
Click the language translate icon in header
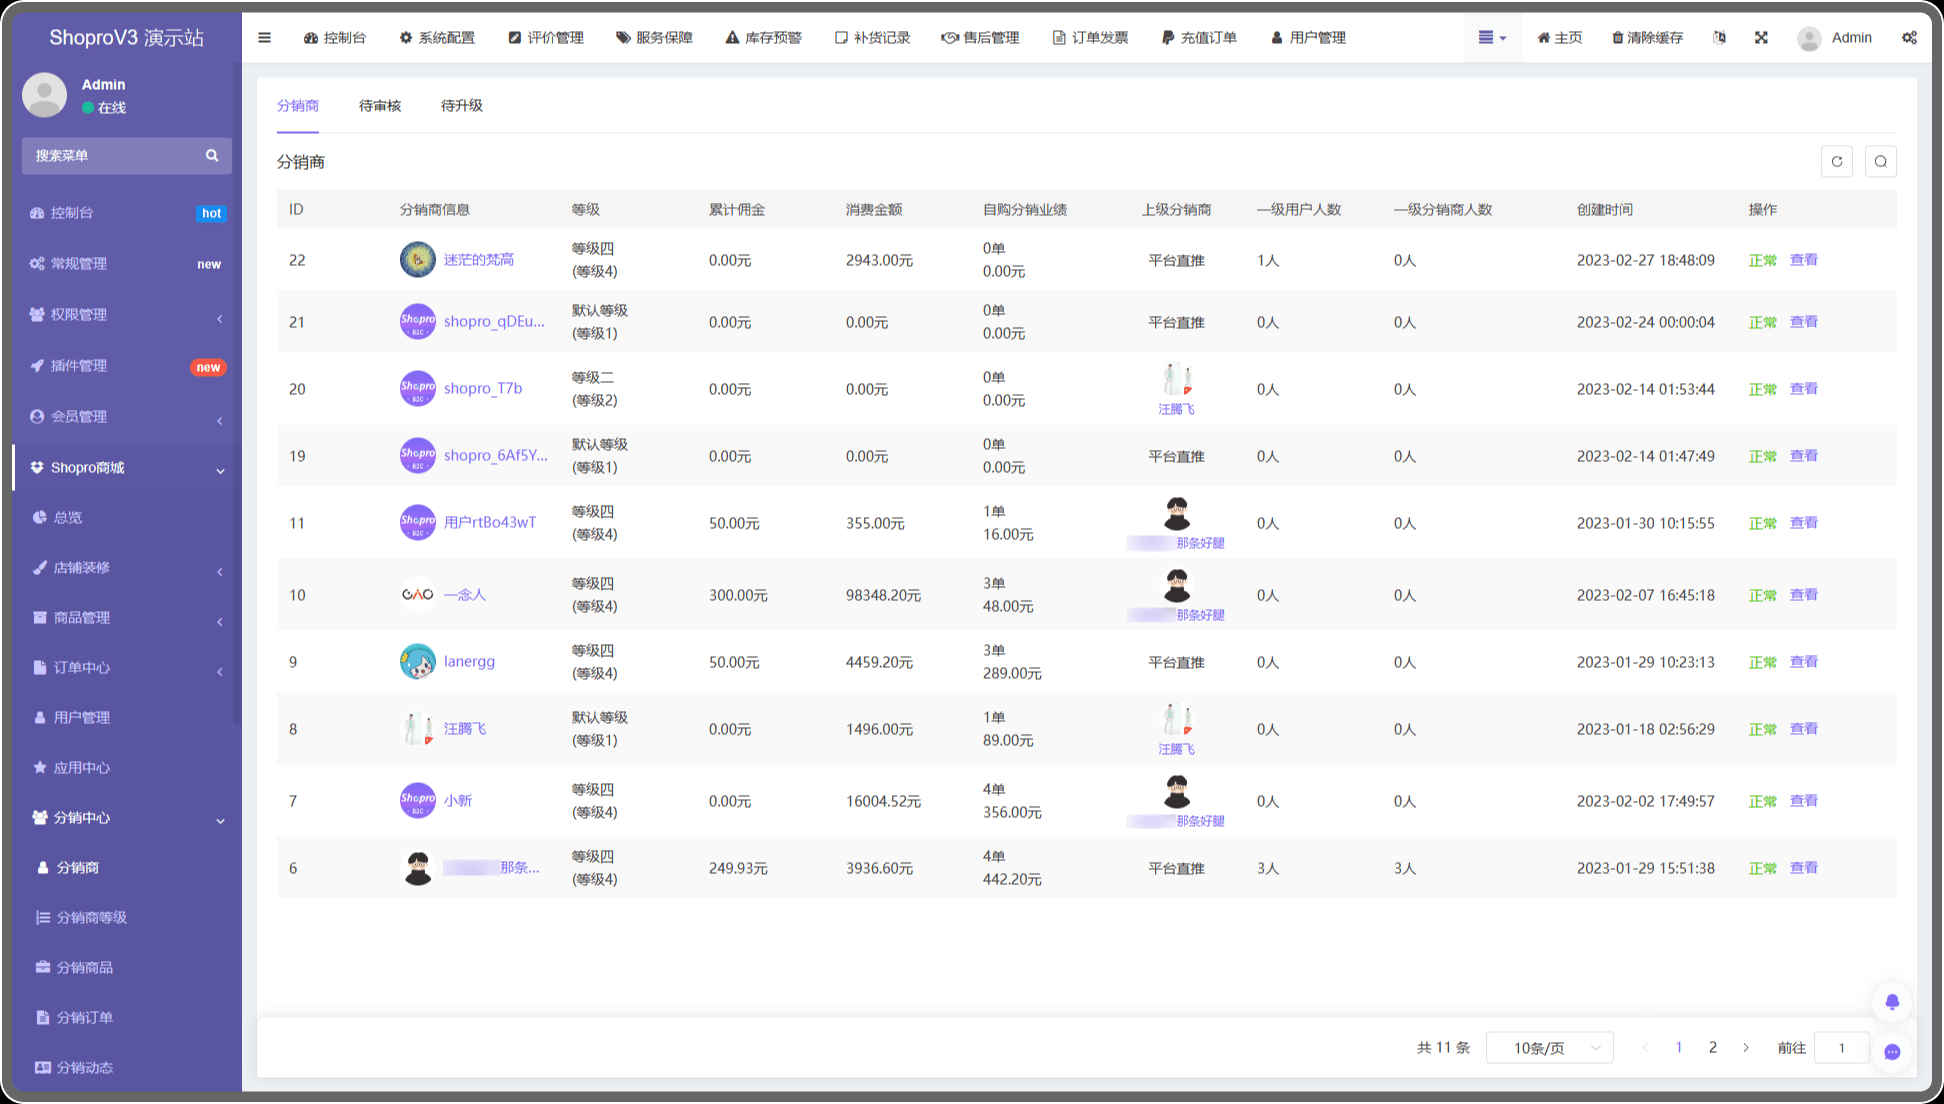pyautogui.click(x=1719, y=38)
